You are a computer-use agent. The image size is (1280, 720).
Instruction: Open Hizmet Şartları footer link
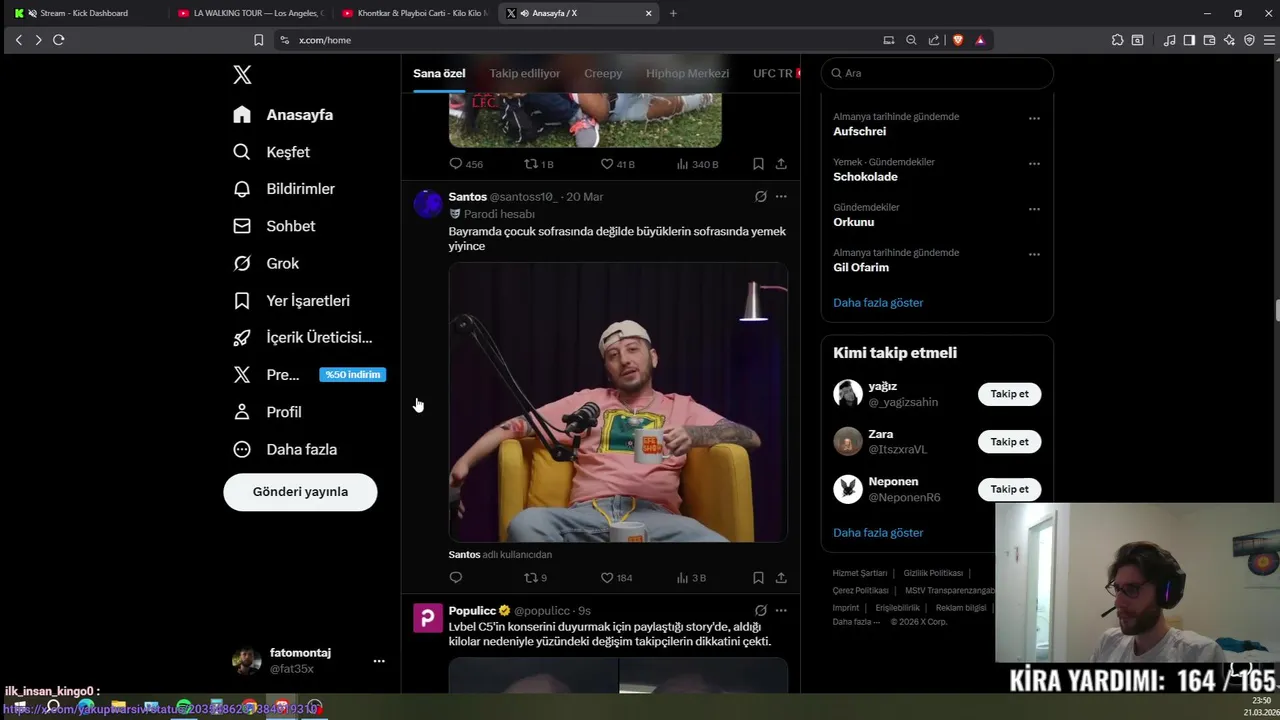tap(860, 573)
